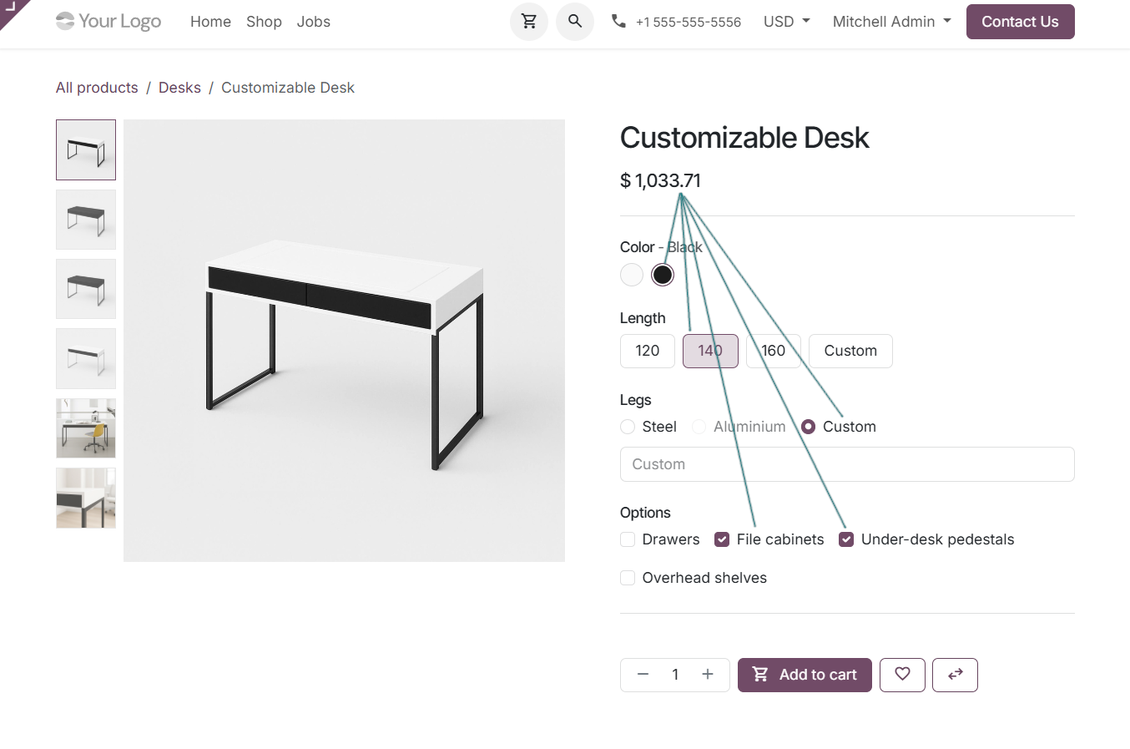
Task: Select the thumbnail with yellow chair
Action: tap(86, 428)
